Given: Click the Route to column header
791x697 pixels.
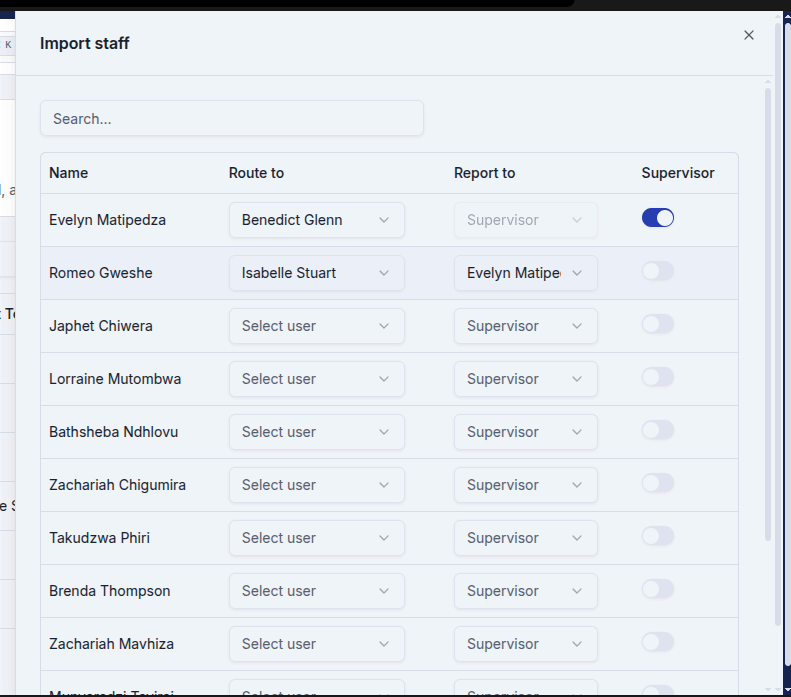Looking at the screenshot, I should (256, 173).
